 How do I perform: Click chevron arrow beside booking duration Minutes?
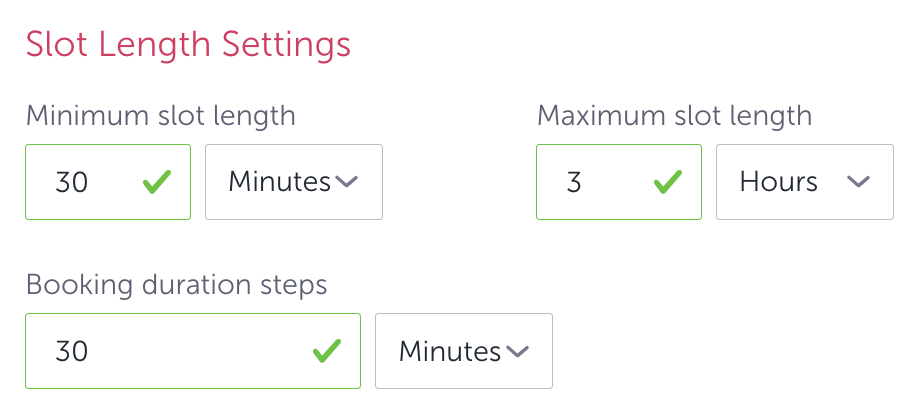(x=516, y=351)
